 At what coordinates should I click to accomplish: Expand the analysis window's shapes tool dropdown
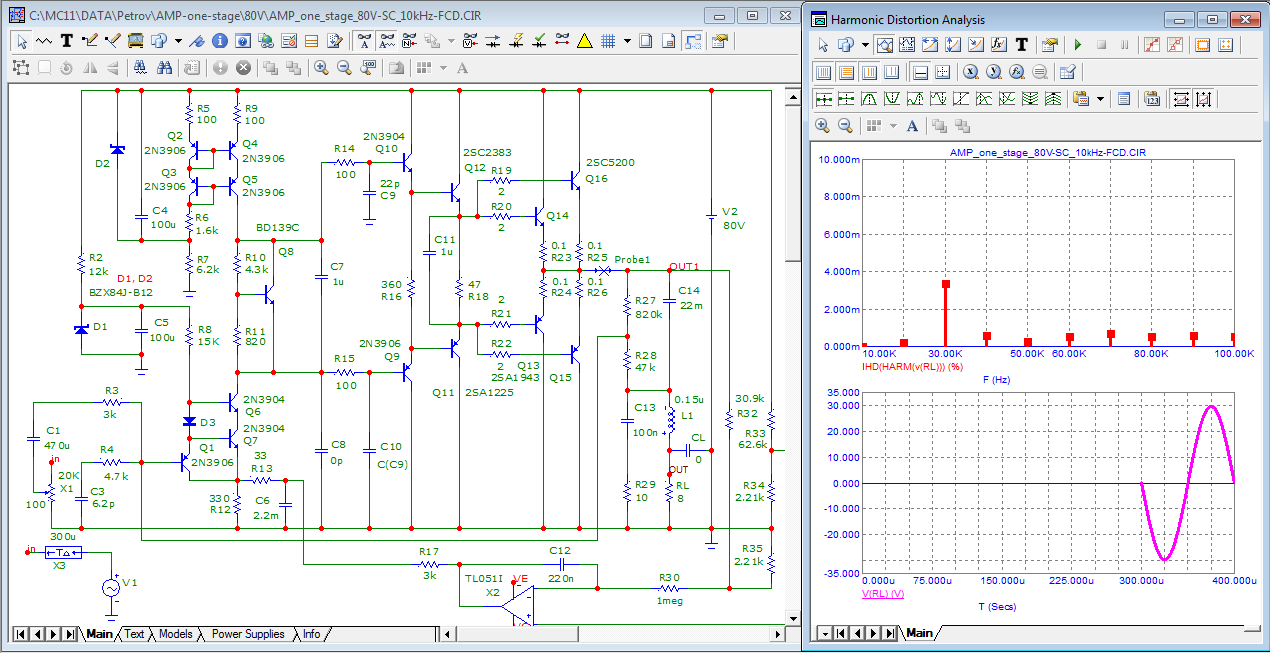click(x=865, y=45)
